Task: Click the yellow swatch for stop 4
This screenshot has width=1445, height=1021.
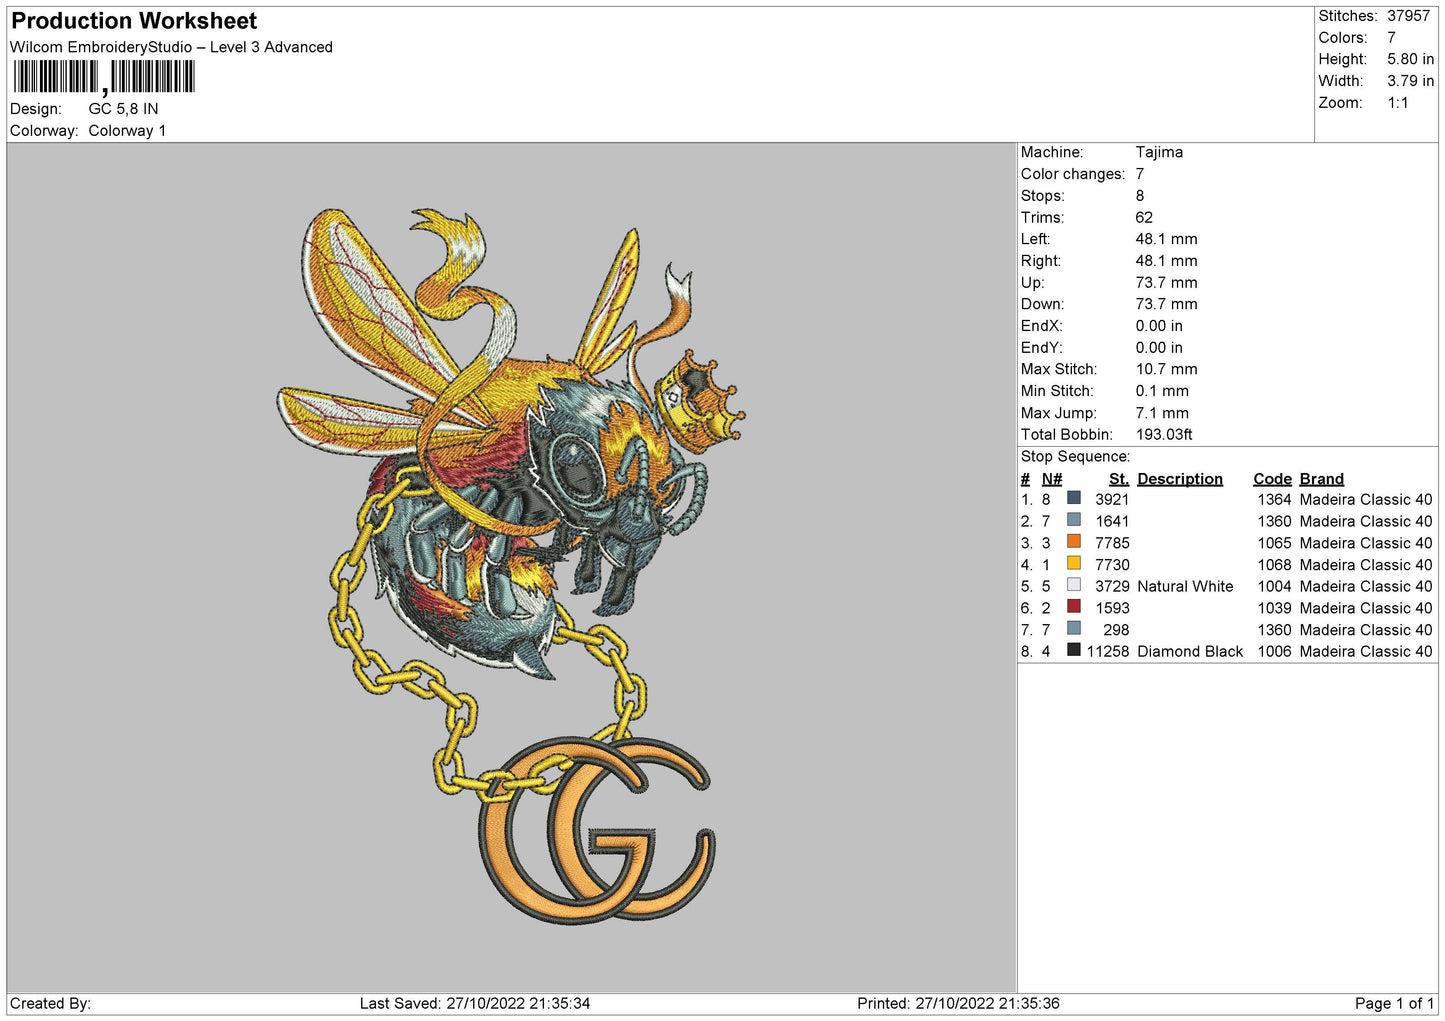Action: tap(1074, 563)
